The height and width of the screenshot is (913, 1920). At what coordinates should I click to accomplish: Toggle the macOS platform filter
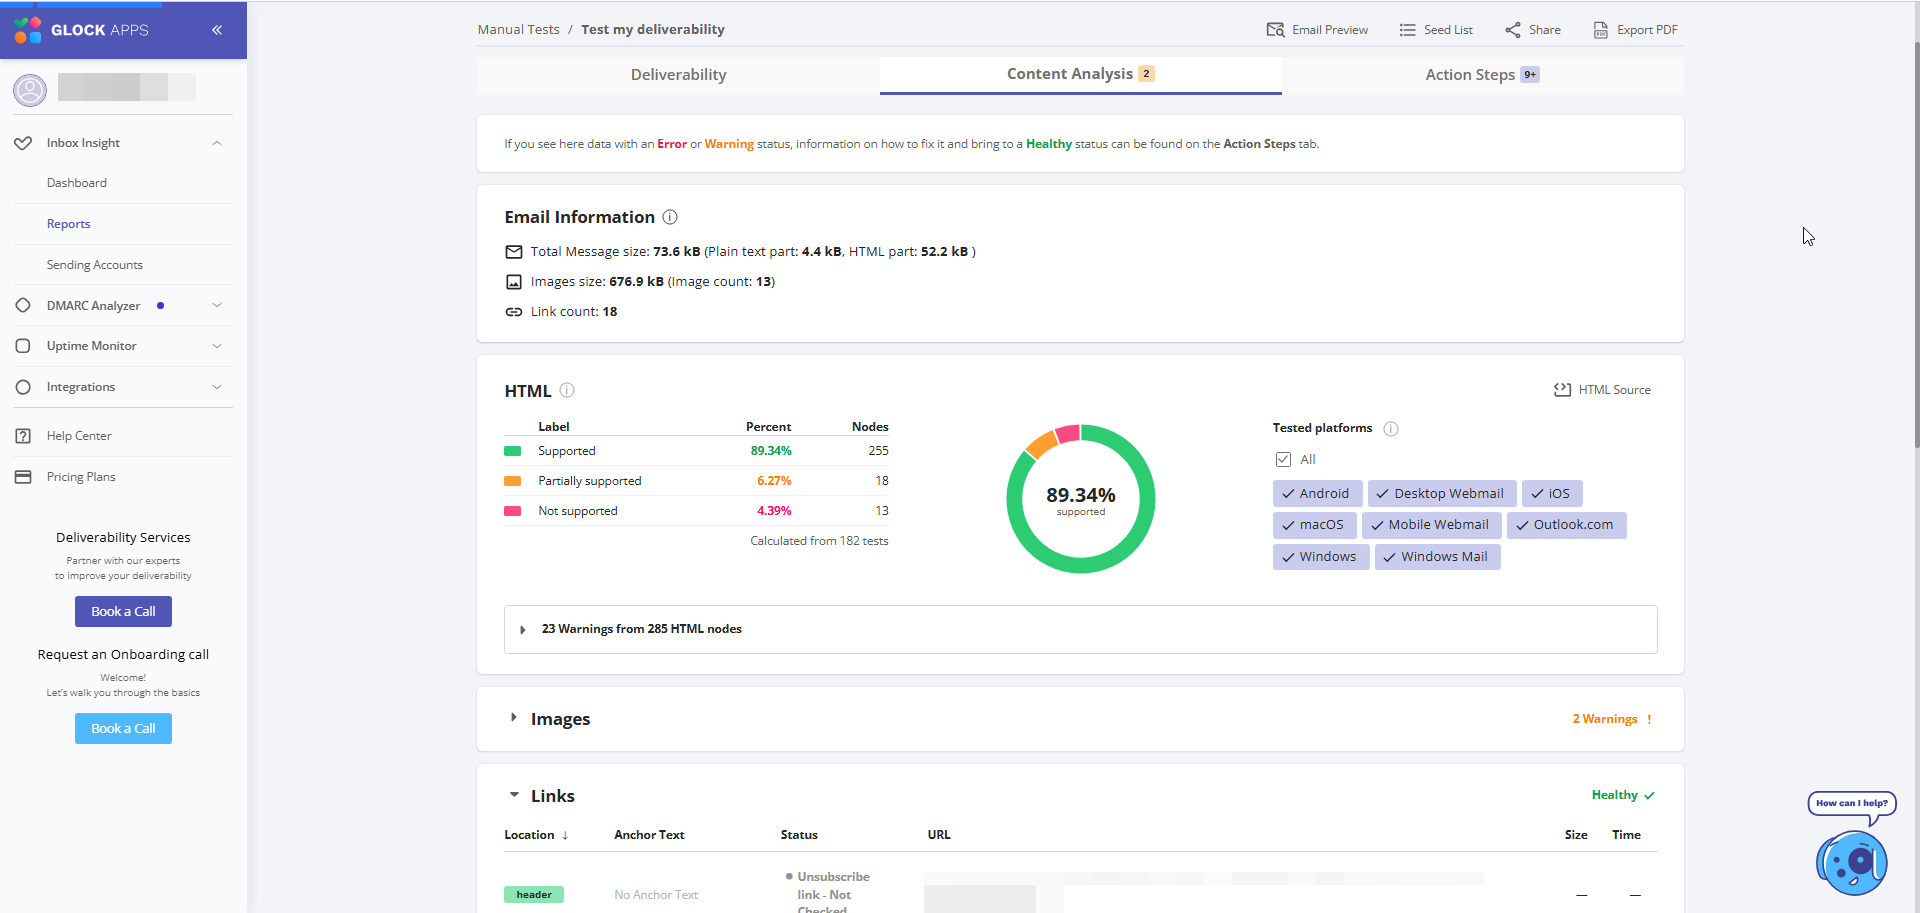coord(1314,525)
